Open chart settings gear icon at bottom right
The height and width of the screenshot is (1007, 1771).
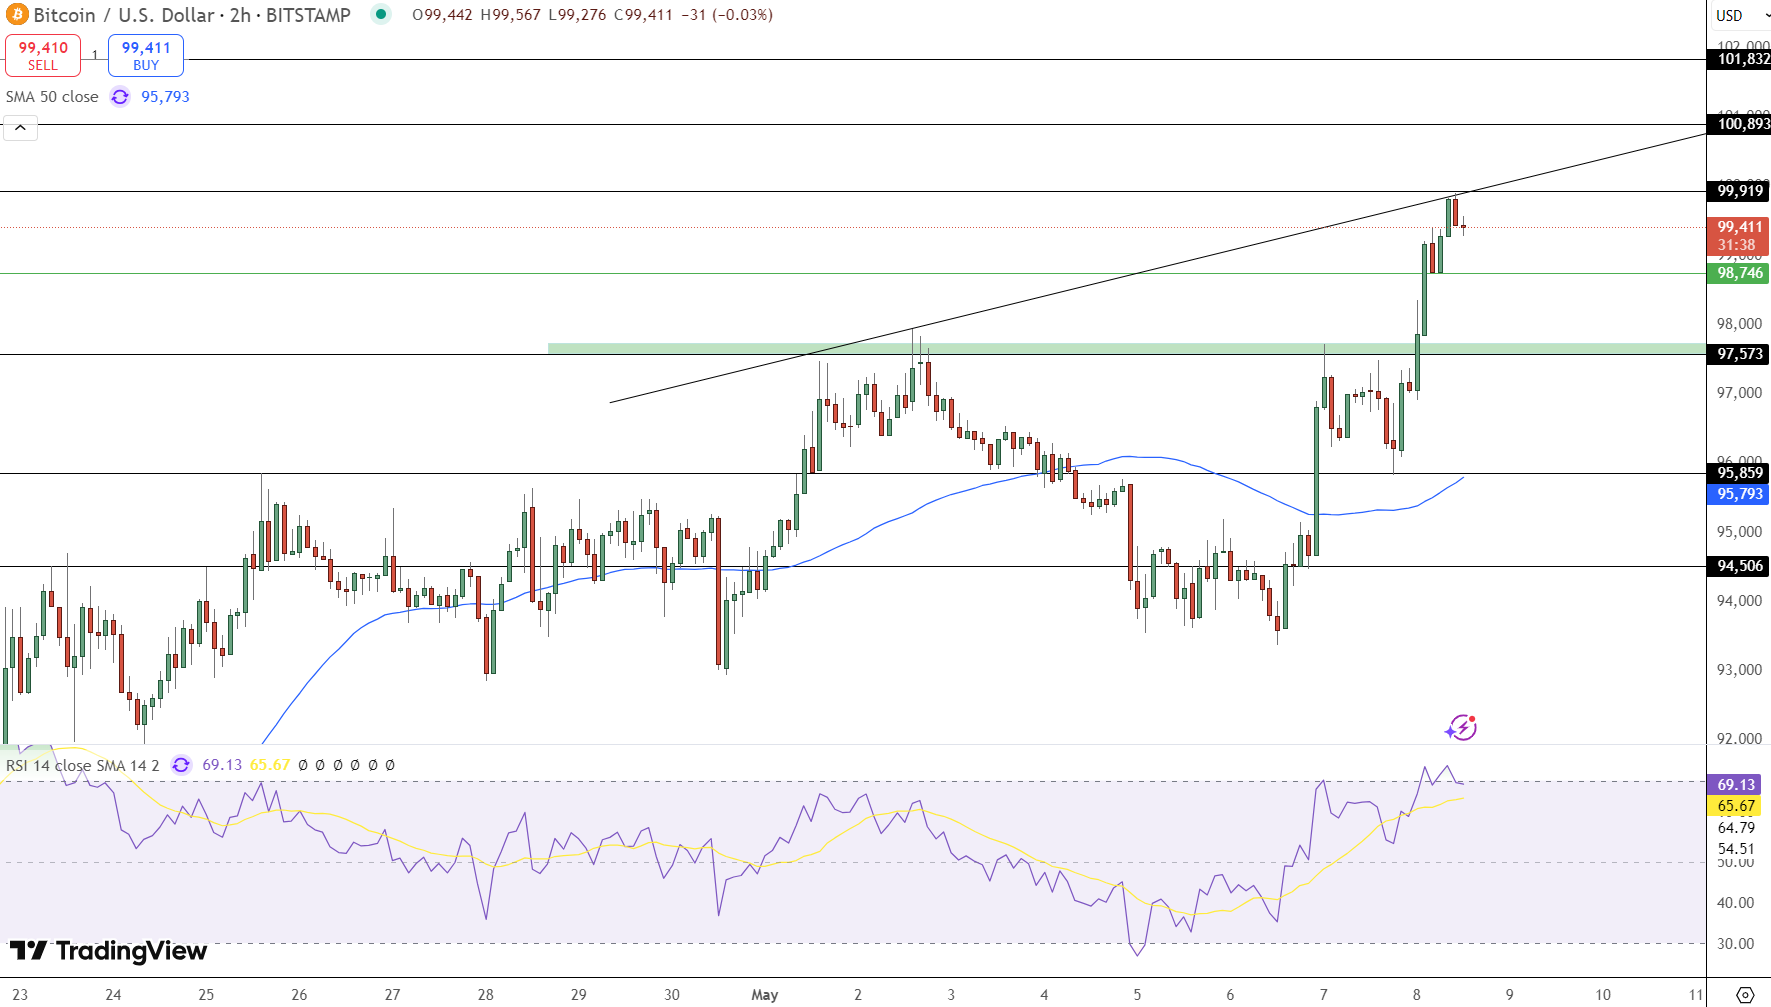(x=1745, y=995)
